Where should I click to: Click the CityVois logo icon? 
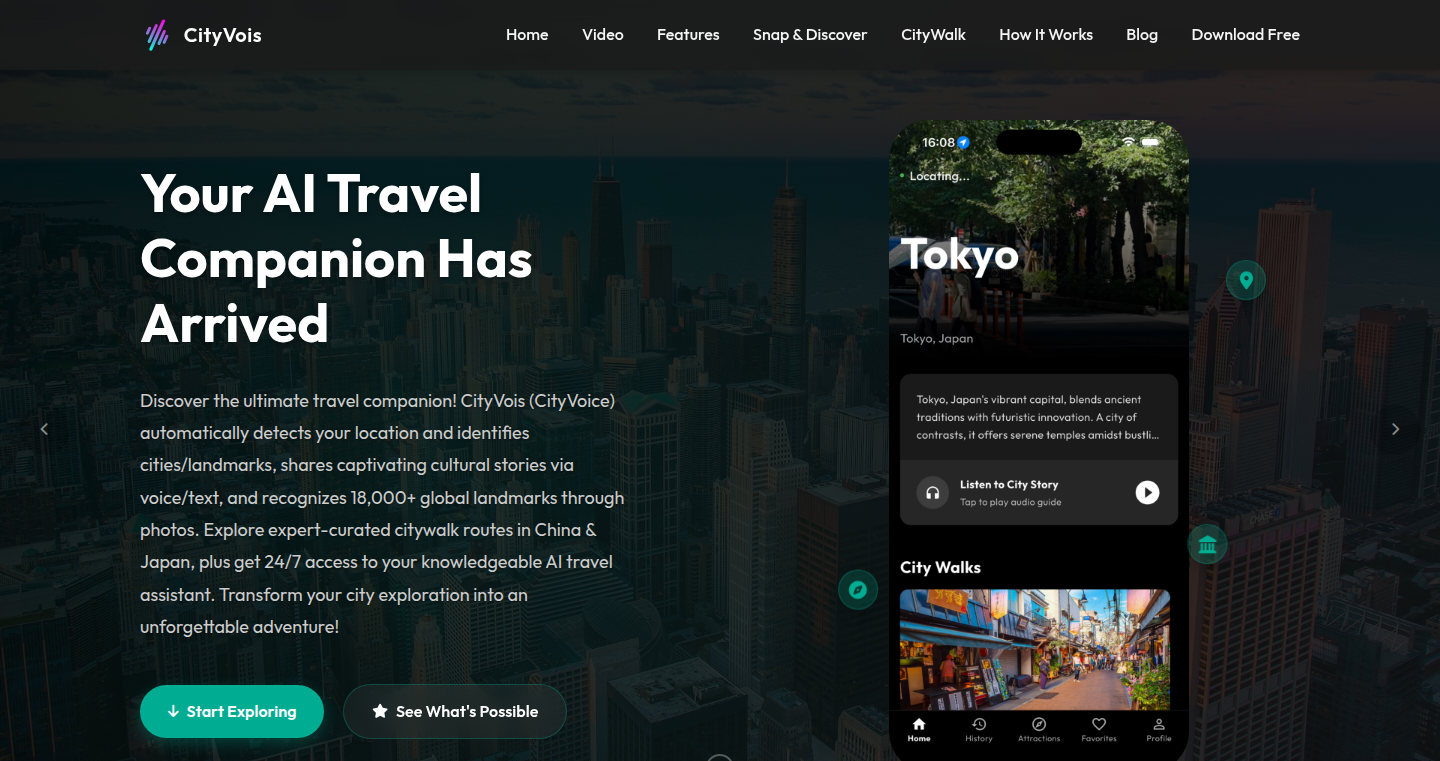tap(157, 35)
